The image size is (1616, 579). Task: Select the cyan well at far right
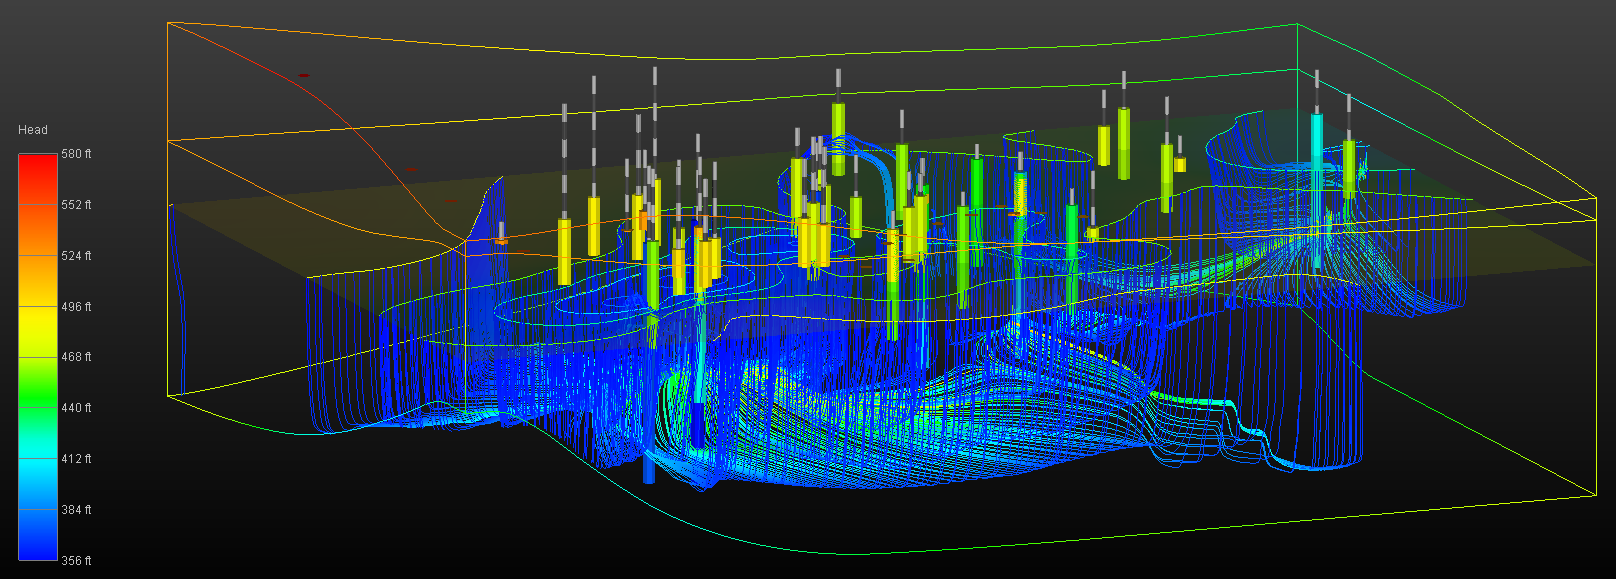pos(1317,190)
